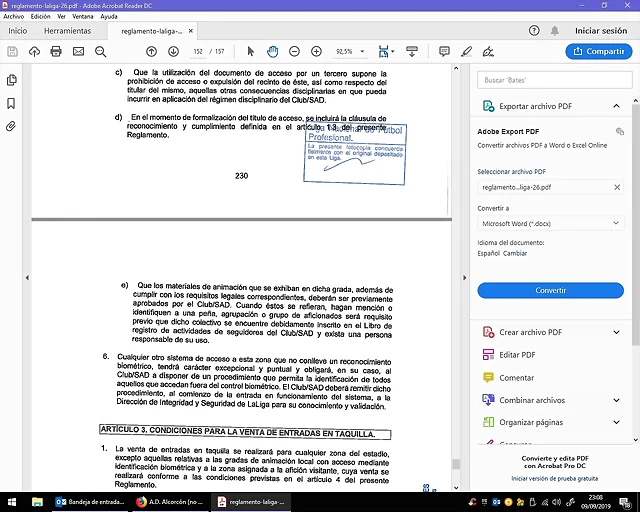The image size is (640, 512).
Task: Click Iniciar versión de prueba gratuita
Action: (x=555, y=479)
